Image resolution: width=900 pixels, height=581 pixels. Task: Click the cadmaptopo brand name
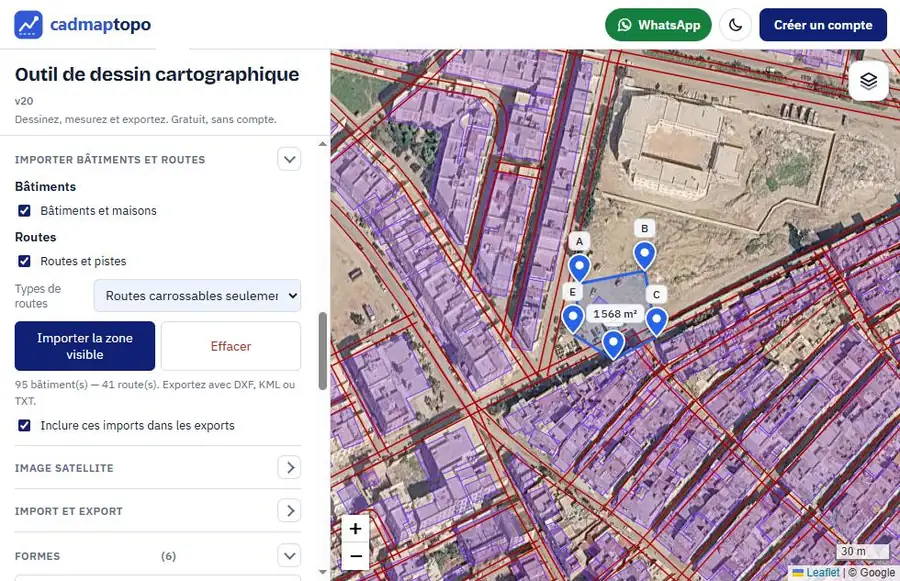100,25
